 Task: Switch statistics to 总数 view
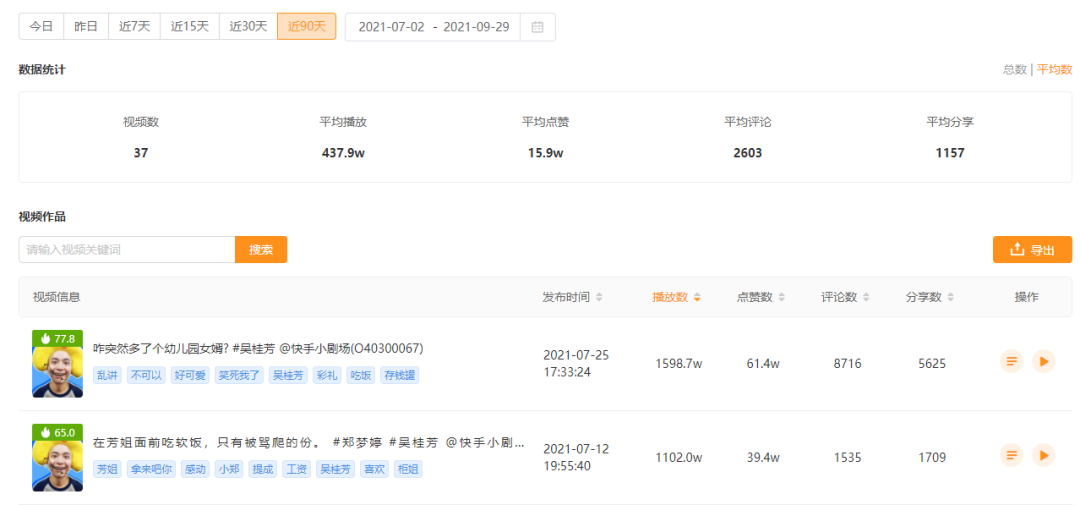point(1015,70)
